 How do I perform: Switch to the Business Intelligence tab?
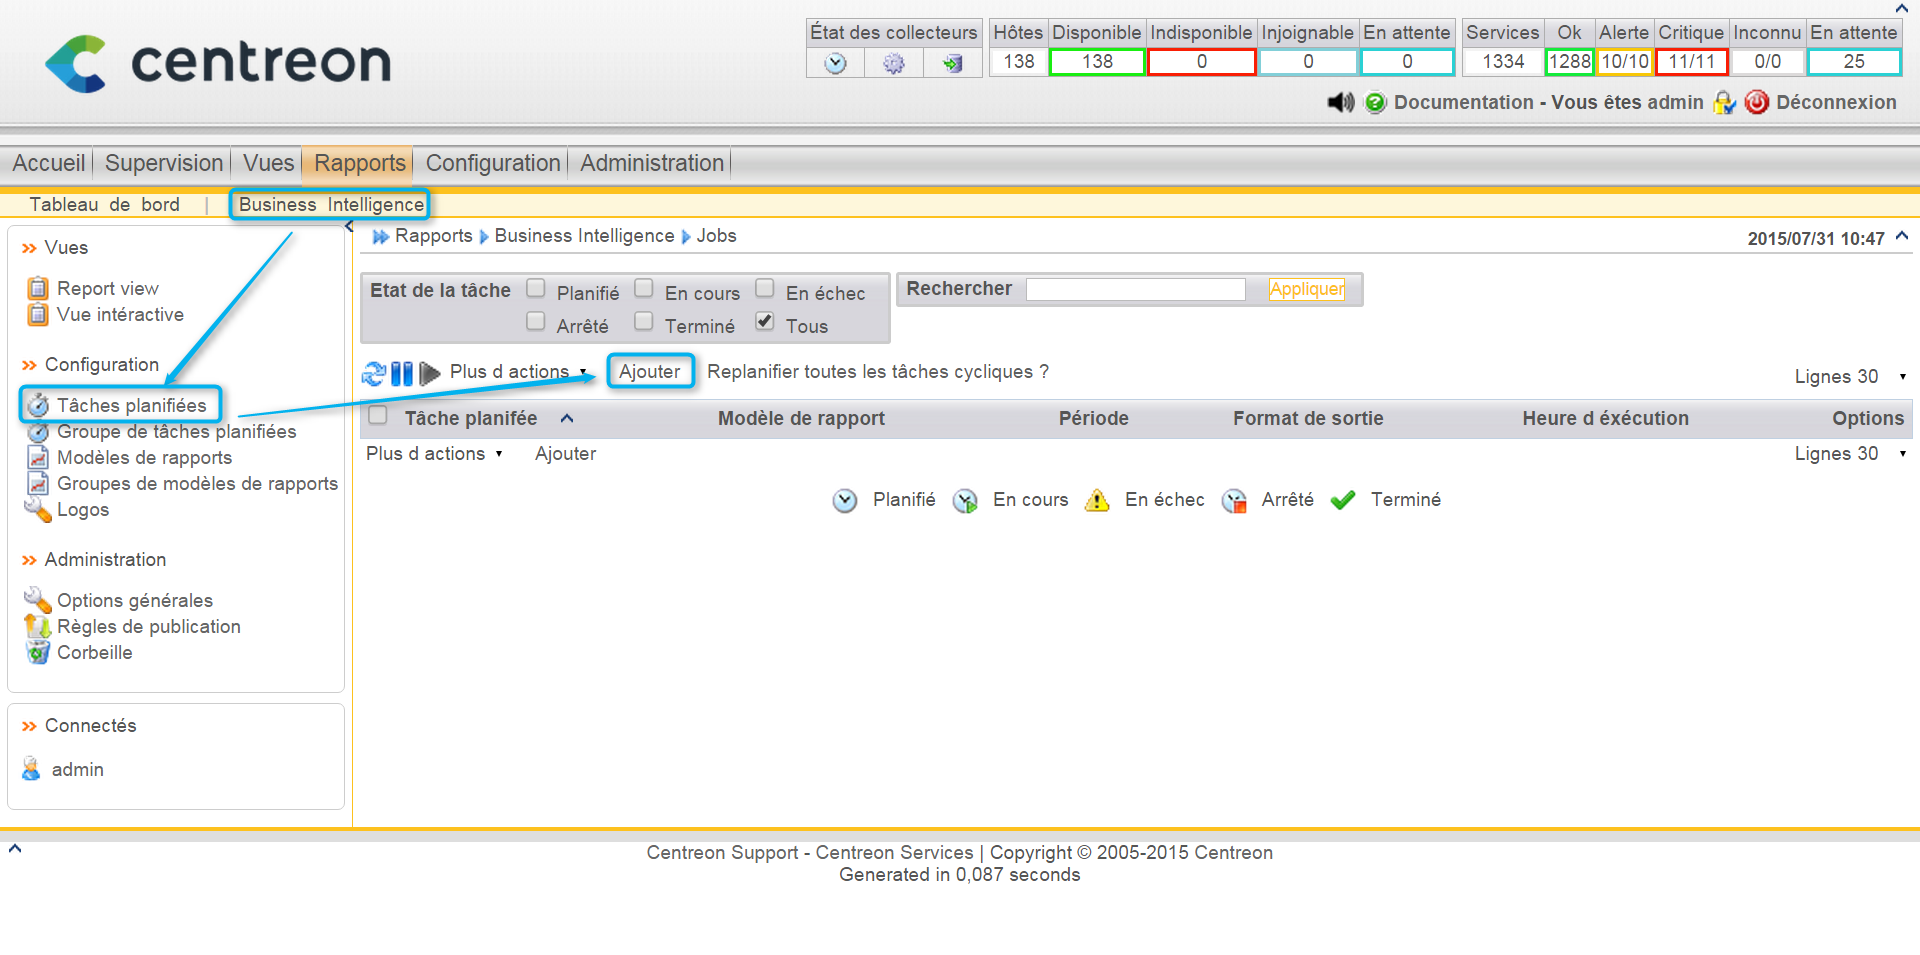[x=331, y=205]
